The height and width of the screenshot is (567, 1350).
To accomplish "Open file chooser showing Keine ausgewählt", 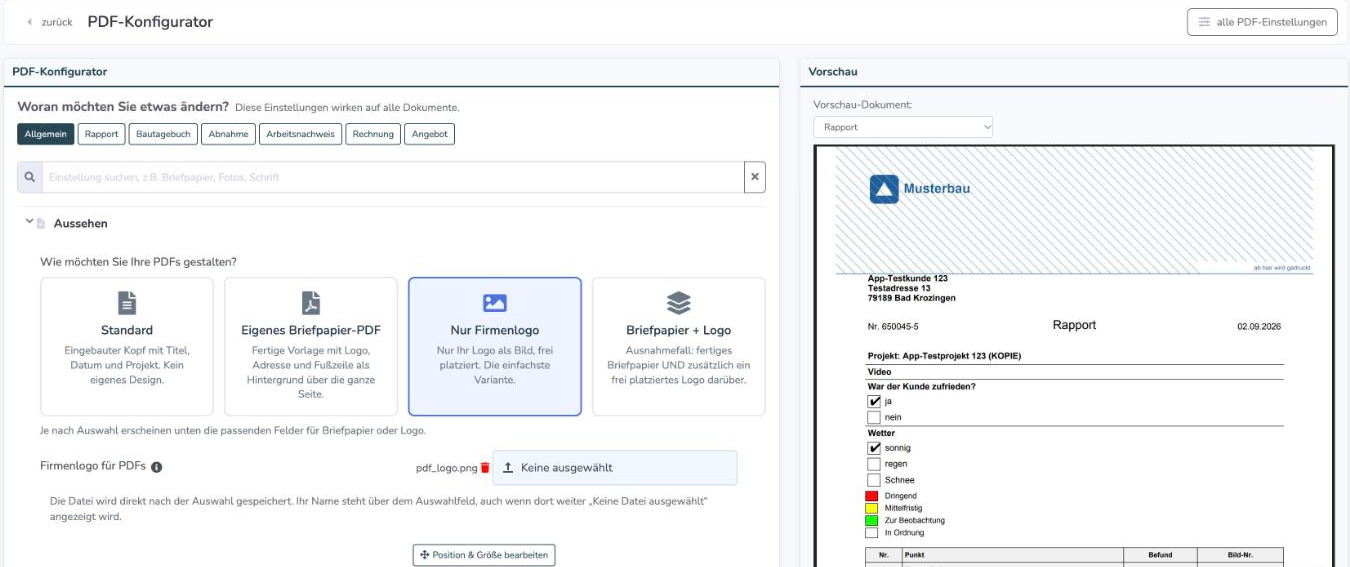I will 615,467.
